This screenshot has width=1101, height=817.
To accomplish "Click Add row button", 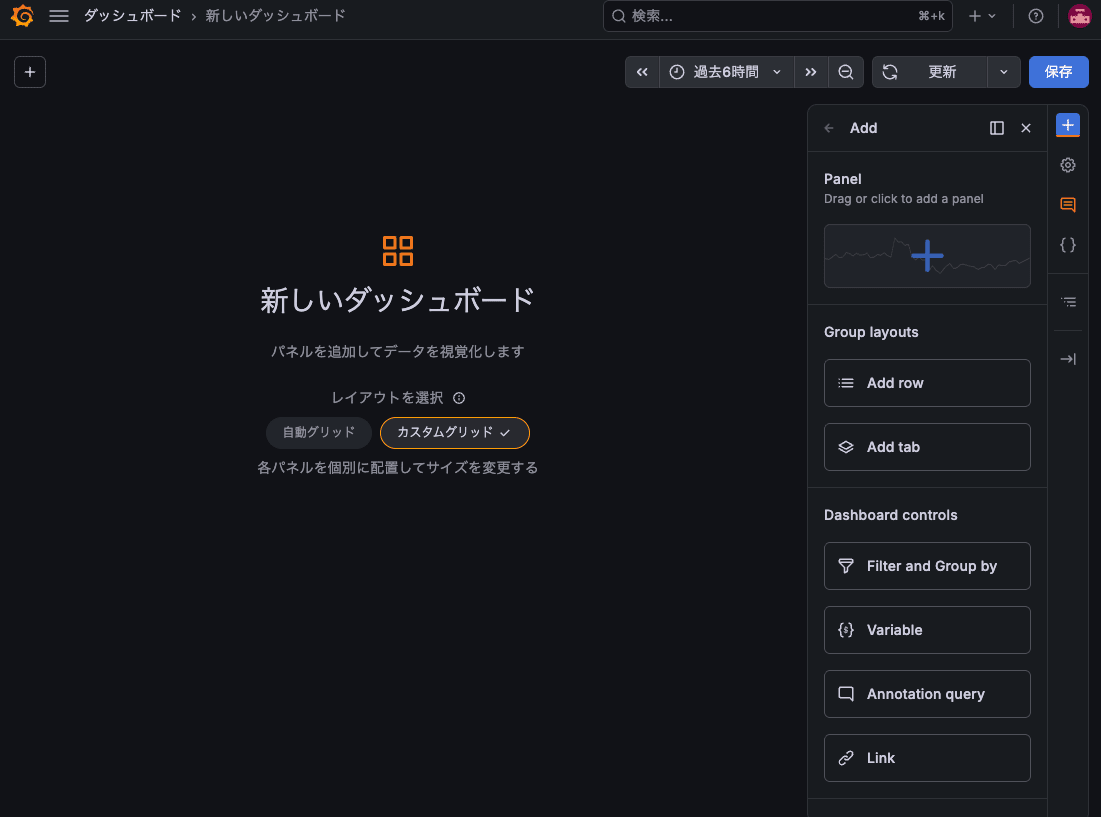I will 927,383.
